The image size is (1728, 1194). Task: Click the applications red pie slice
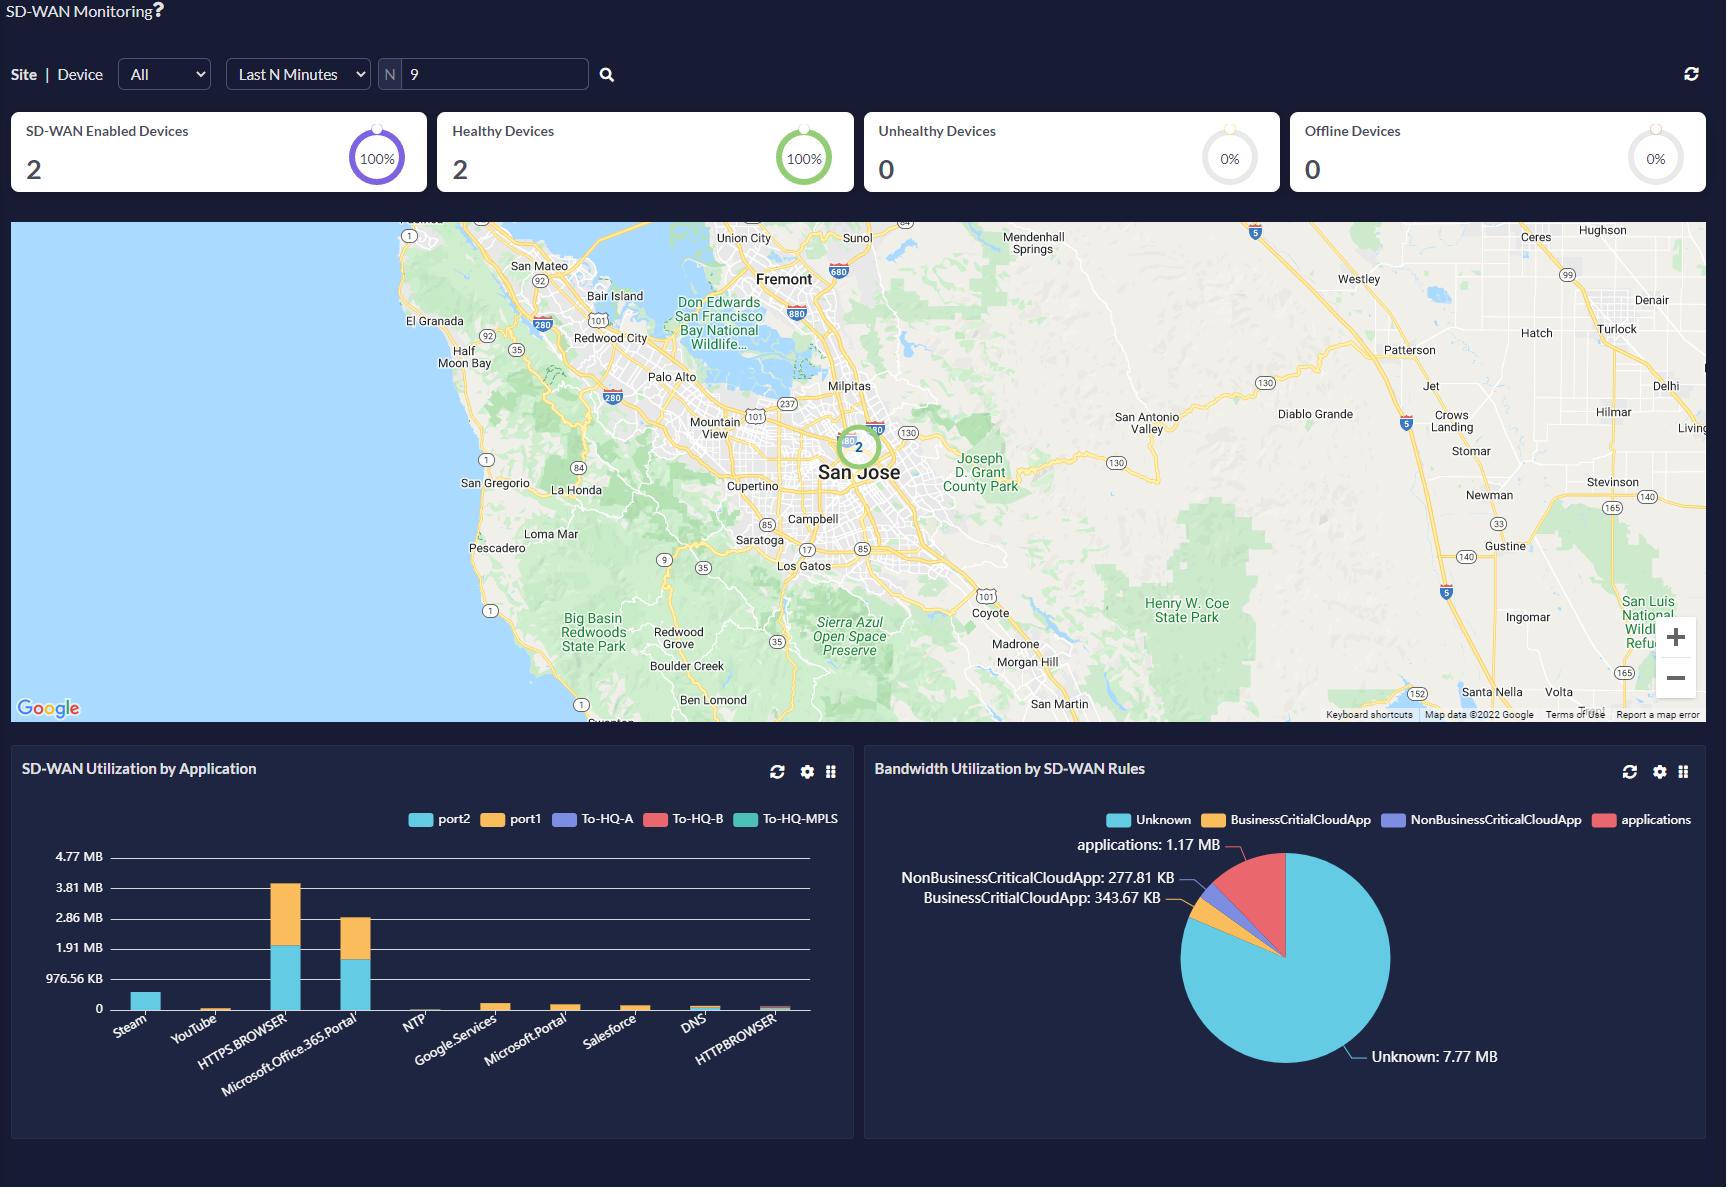tap(1258, 893)
